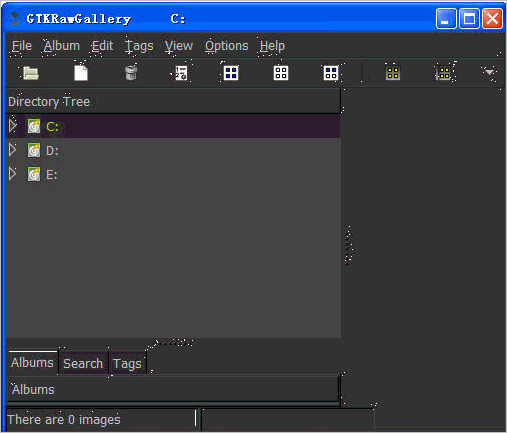The width and height of the screenshot is (507, 433).
Task: Click the open folder toolbar icon
Action: pyautogui.click(x=31, y=73)
